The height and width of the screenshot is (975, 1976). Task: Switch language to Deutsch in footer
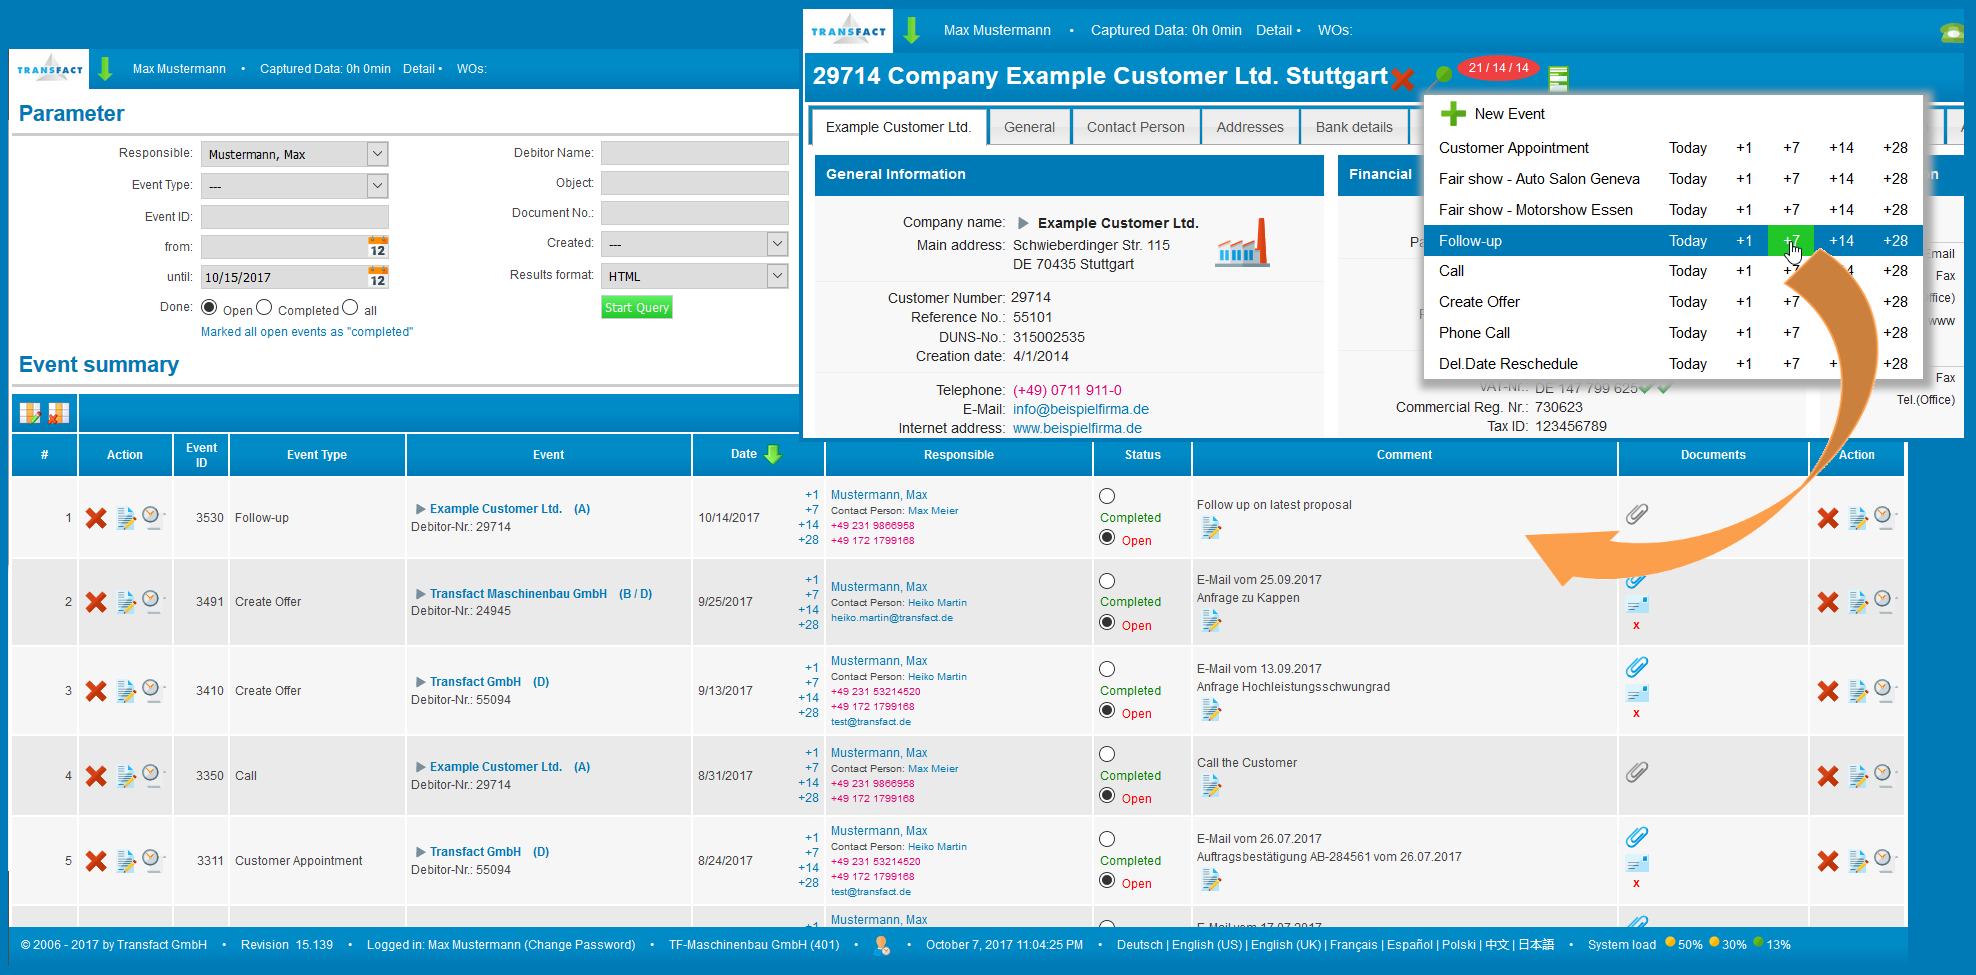(1140, 945)
